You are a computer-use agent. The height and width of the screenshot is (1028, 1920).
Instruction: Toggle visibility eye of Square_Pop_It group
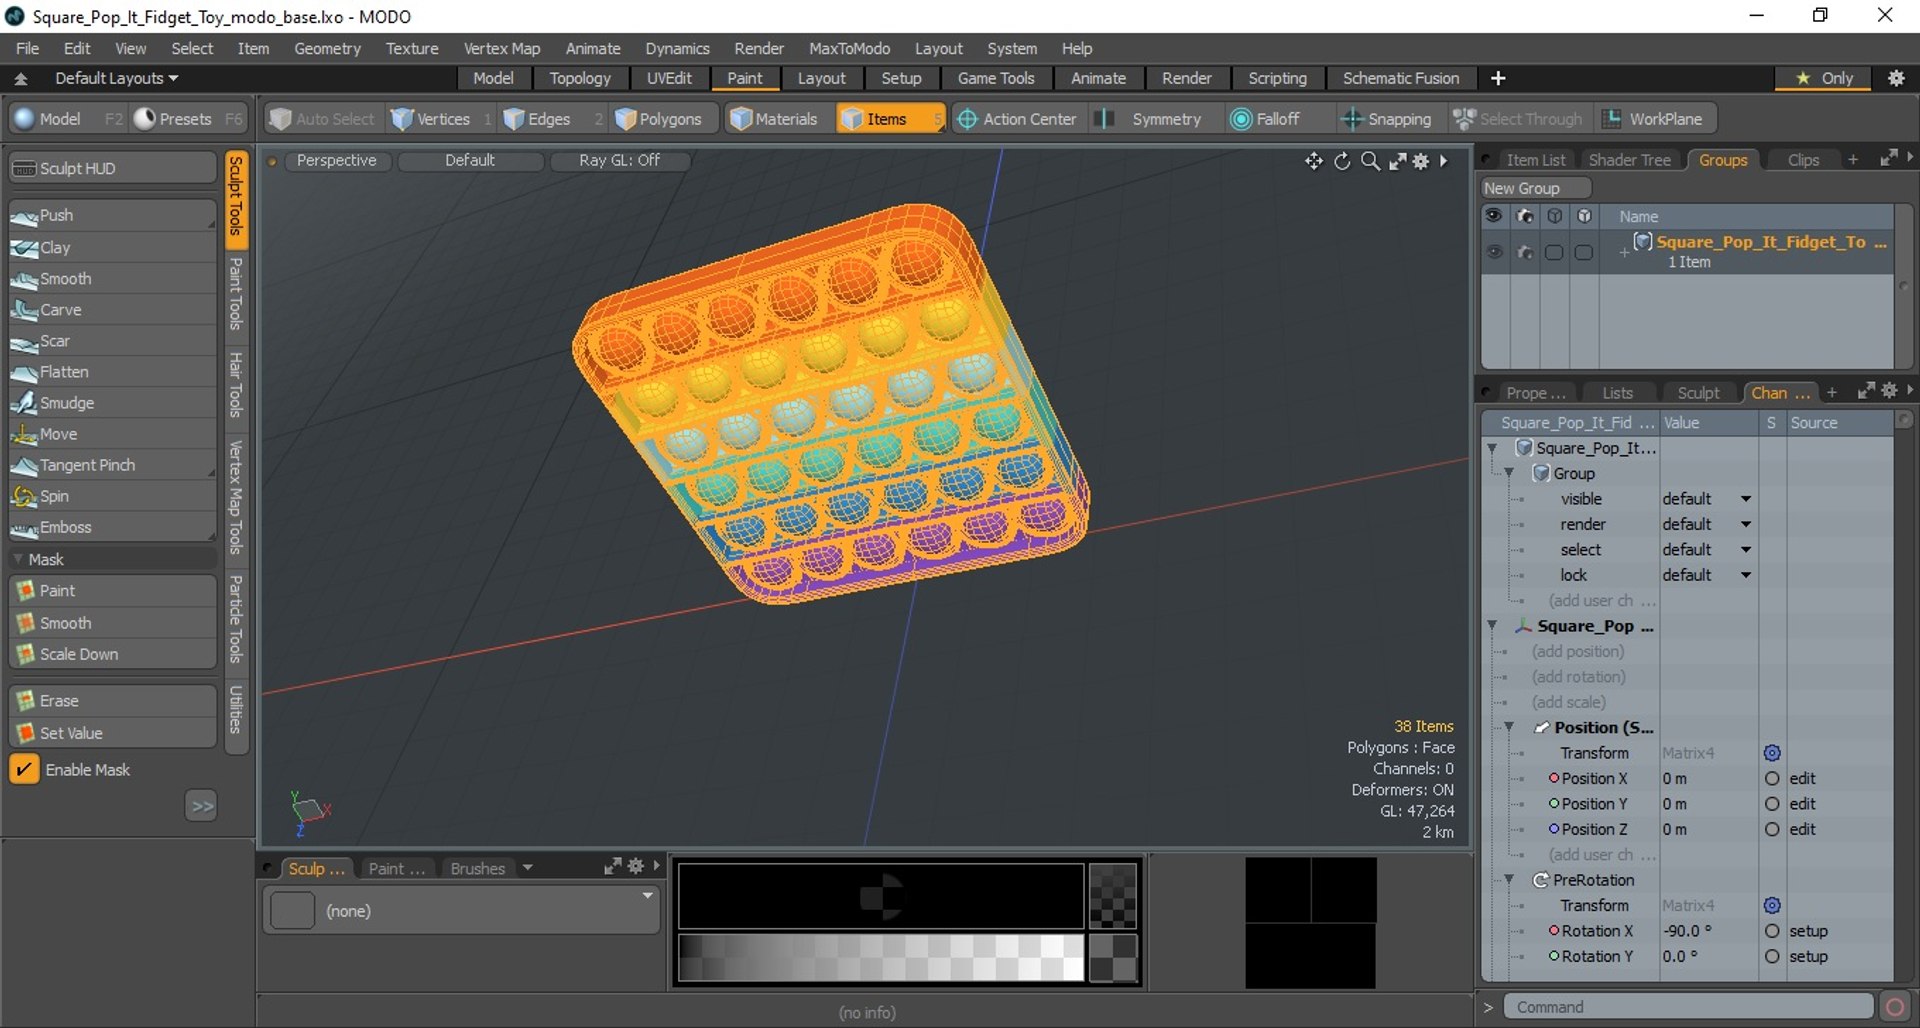coord(1494,252)
